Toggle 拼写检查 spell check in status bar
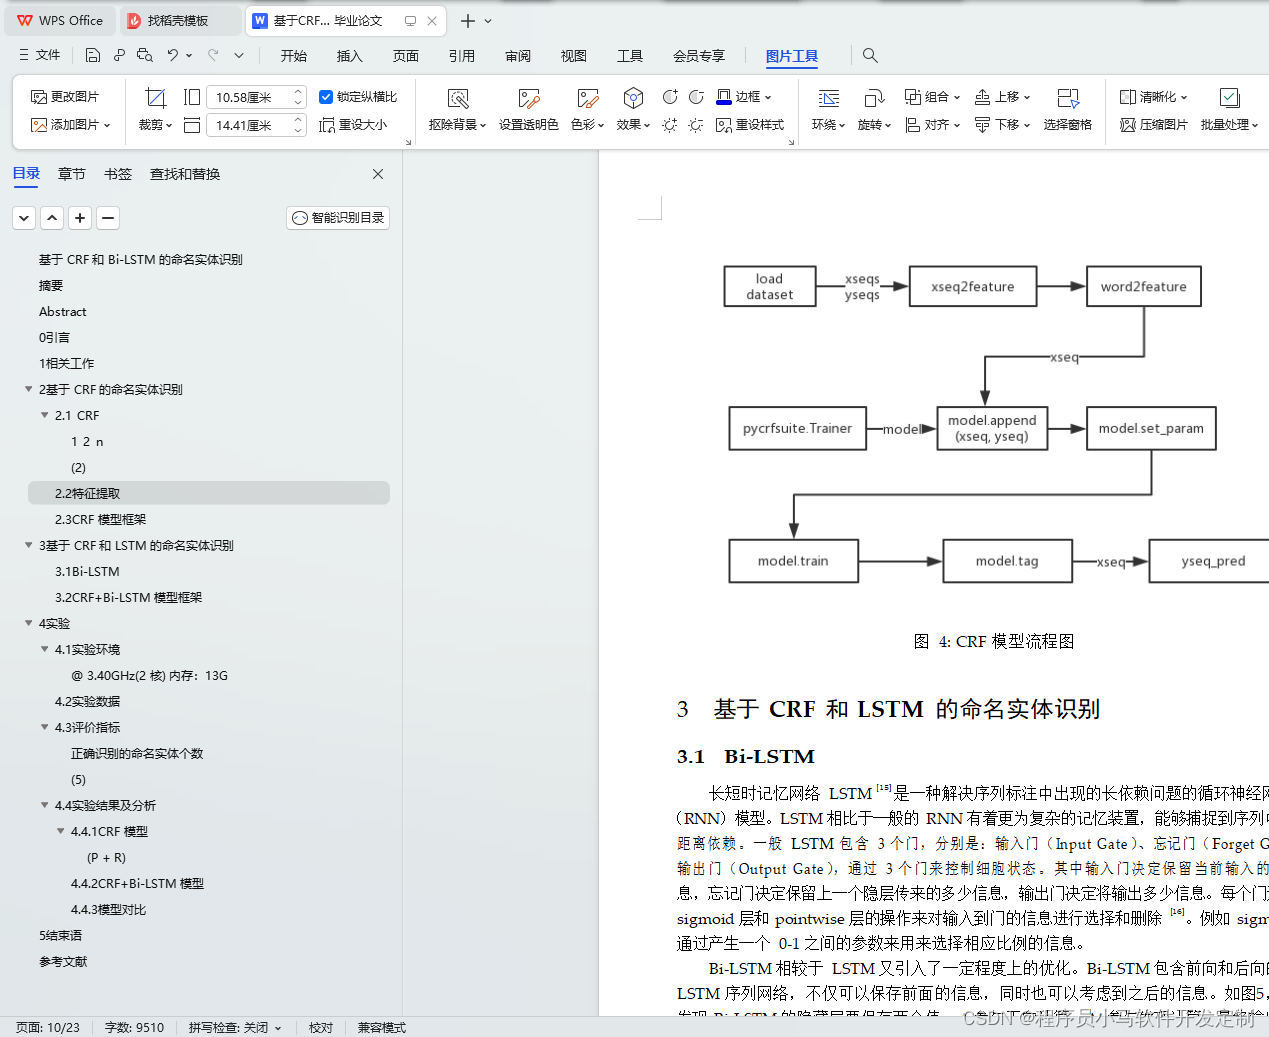The image size is (1269, 1037). pyautogui.click(x=233, y=1027)
